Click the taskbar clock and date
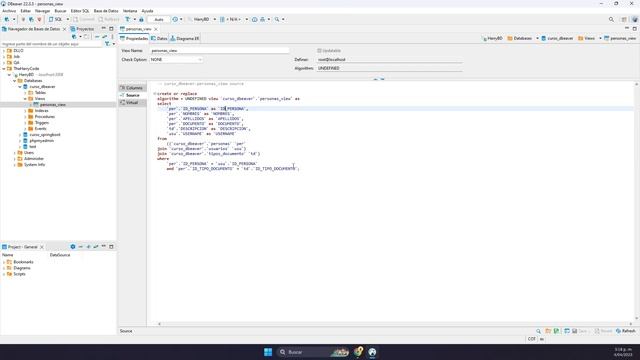The width and height of the screenshot is (640, 360). [624, 352]
